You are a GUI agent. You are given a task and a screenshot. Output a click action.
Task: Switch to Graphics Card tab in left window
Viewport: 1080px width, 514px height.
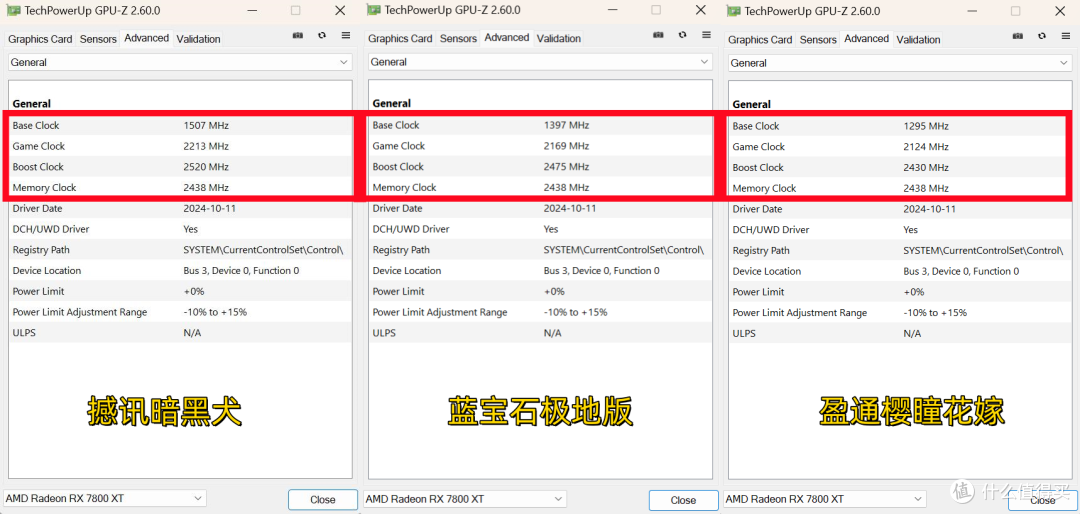coord(40,39)
